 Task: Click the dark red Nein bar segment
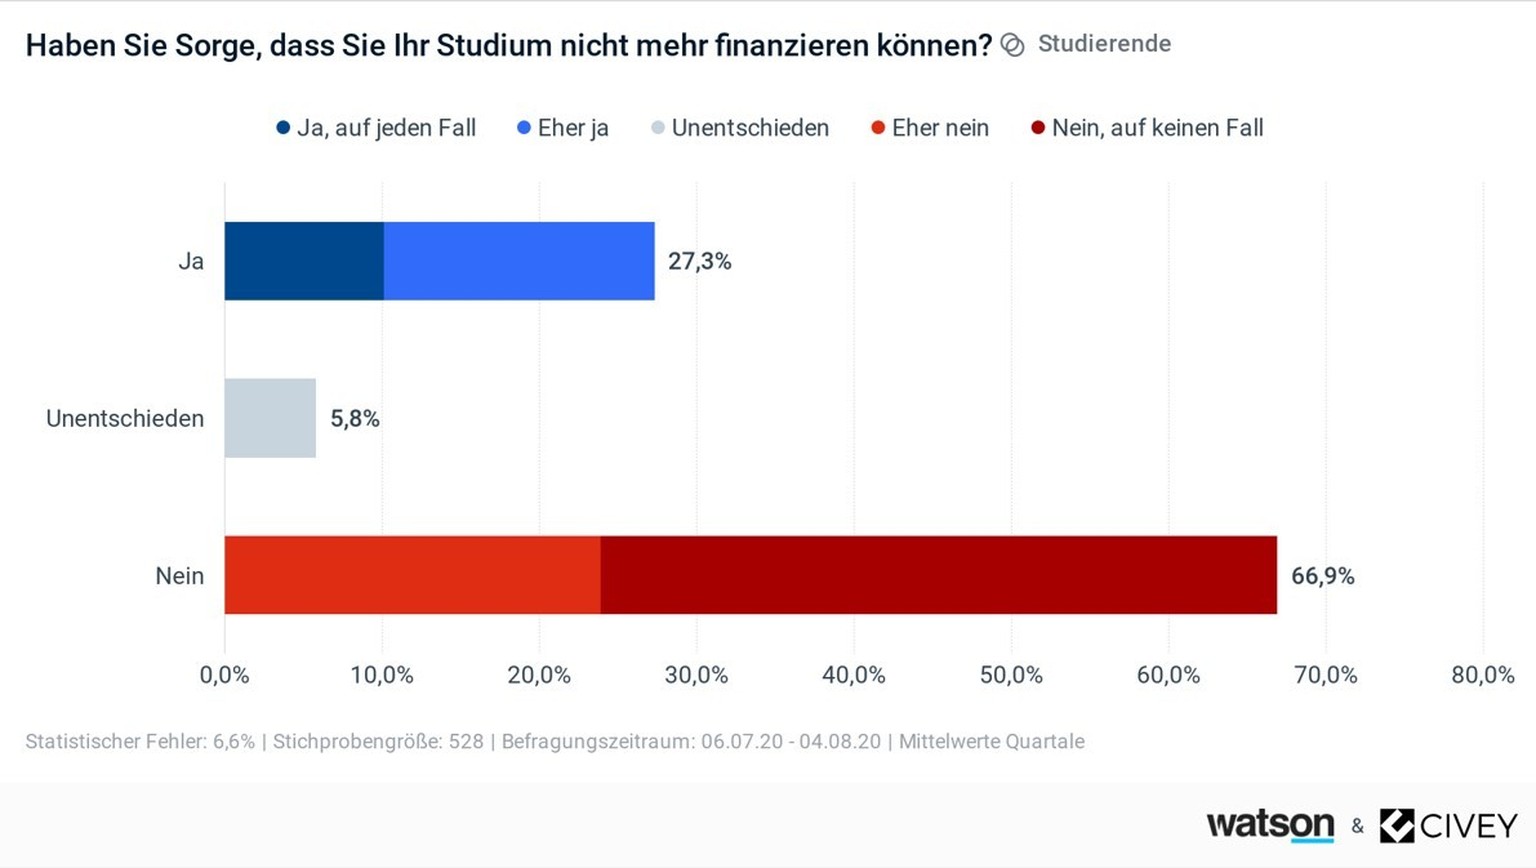[939, 575]
